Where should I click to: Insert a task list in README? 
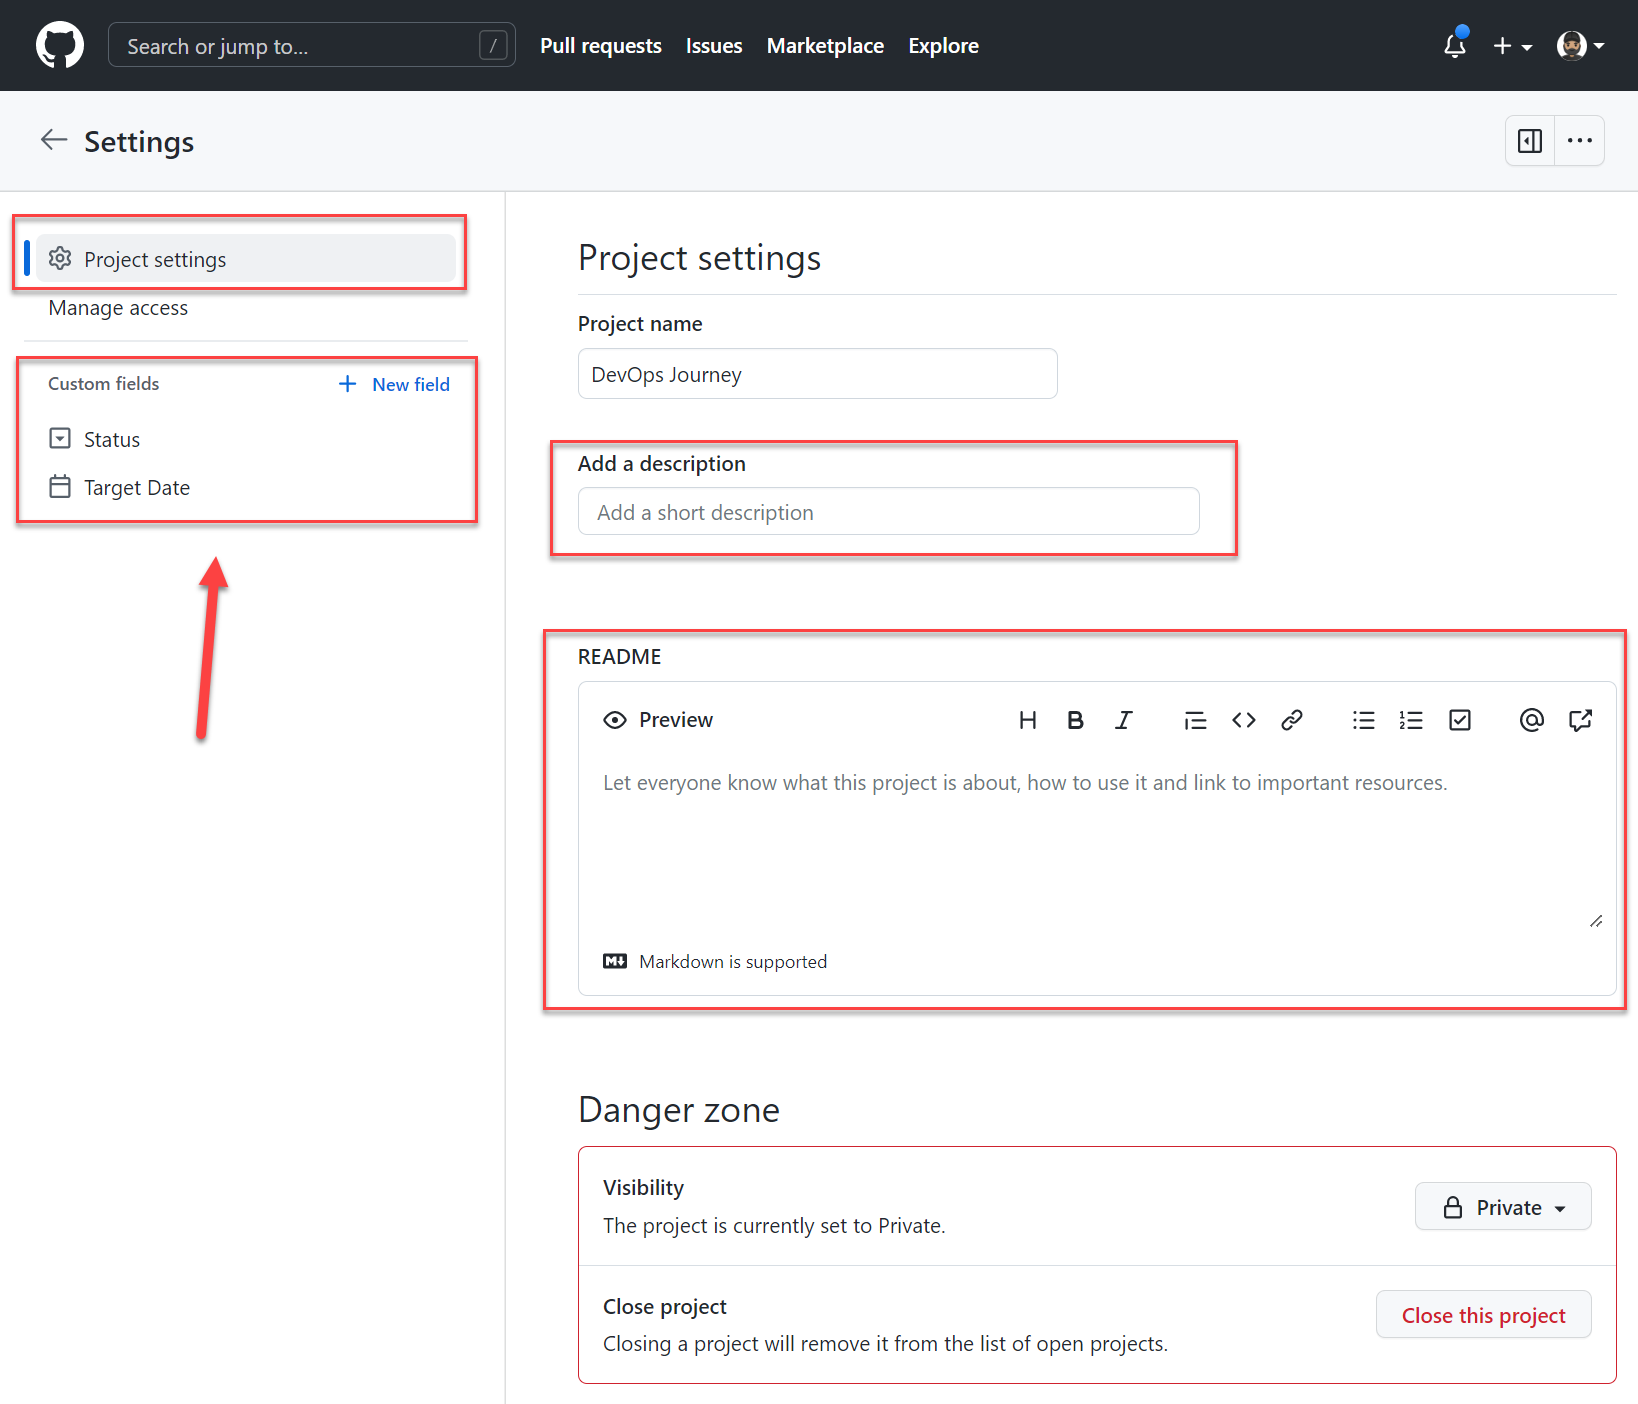point(1459,719)
